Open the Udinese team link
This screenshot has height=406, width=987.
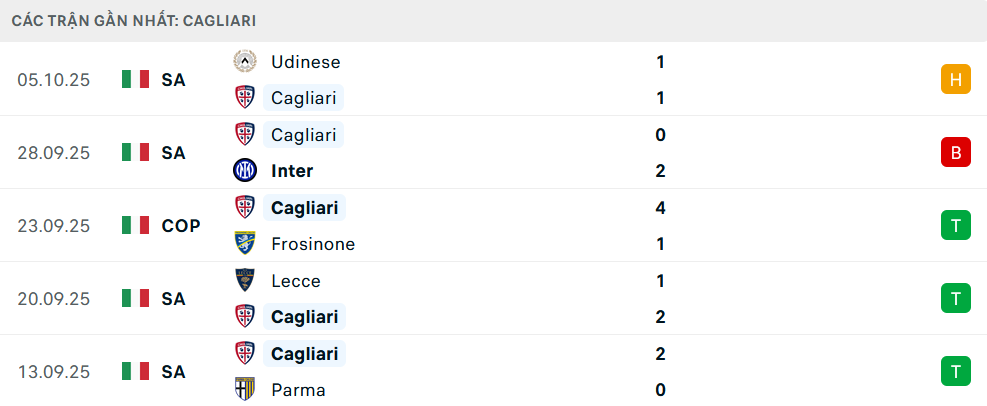pyautogui.click(x=305, y=62)
